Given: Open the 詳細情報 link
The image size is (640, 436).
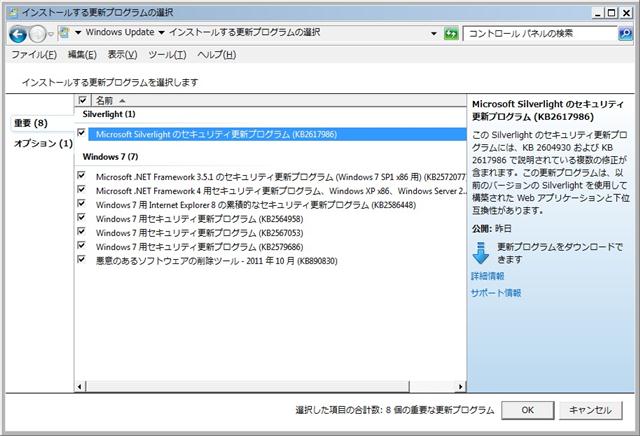Looking at the screenshot, I should [487, 276].
